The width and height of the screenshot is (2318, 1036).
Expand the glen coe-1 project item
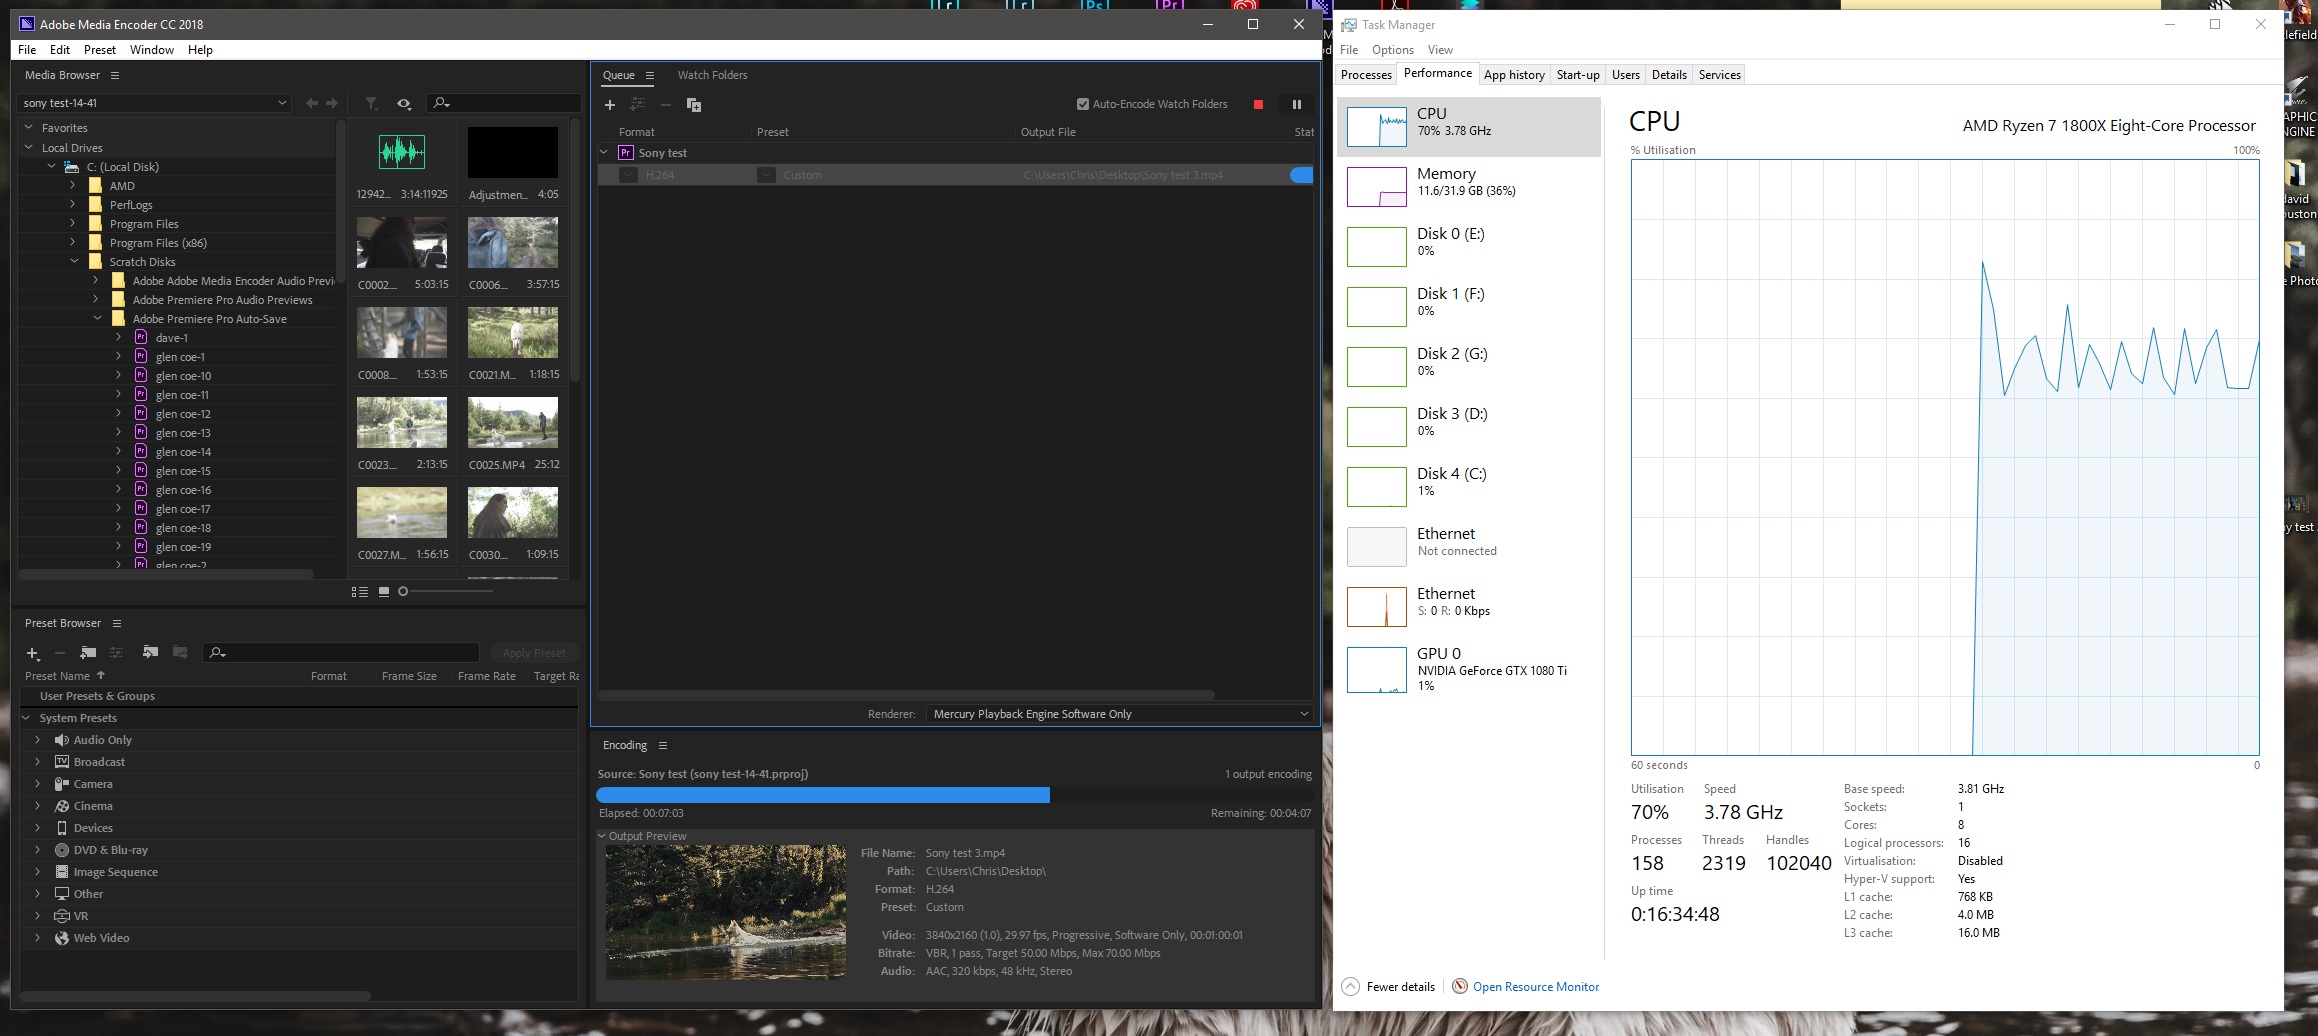pyautogui.click(x=118, y=356)
